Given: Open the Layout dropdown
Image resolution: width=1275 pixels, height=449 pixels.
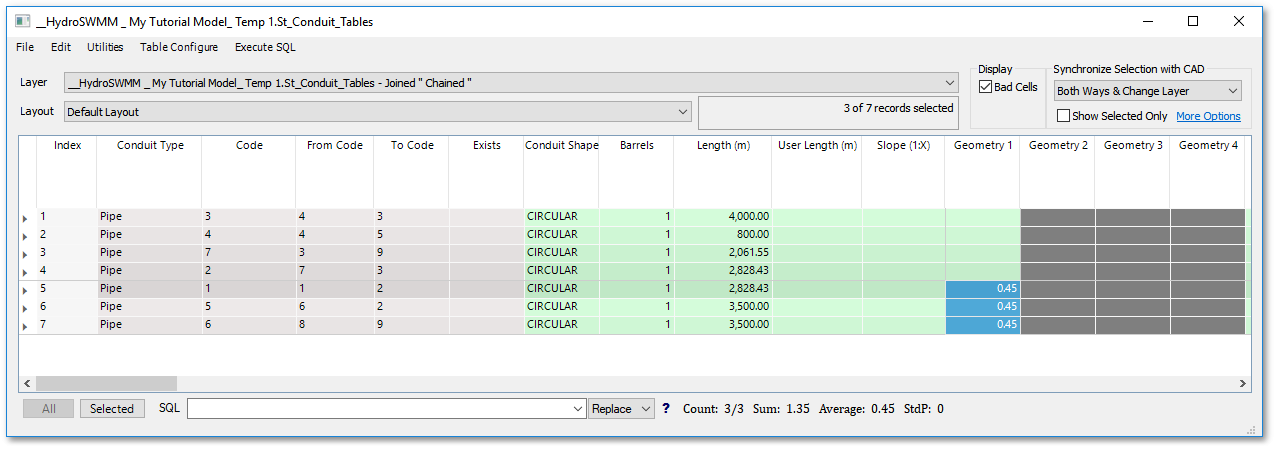Looking at the screenshot, I should click(683, 112).
